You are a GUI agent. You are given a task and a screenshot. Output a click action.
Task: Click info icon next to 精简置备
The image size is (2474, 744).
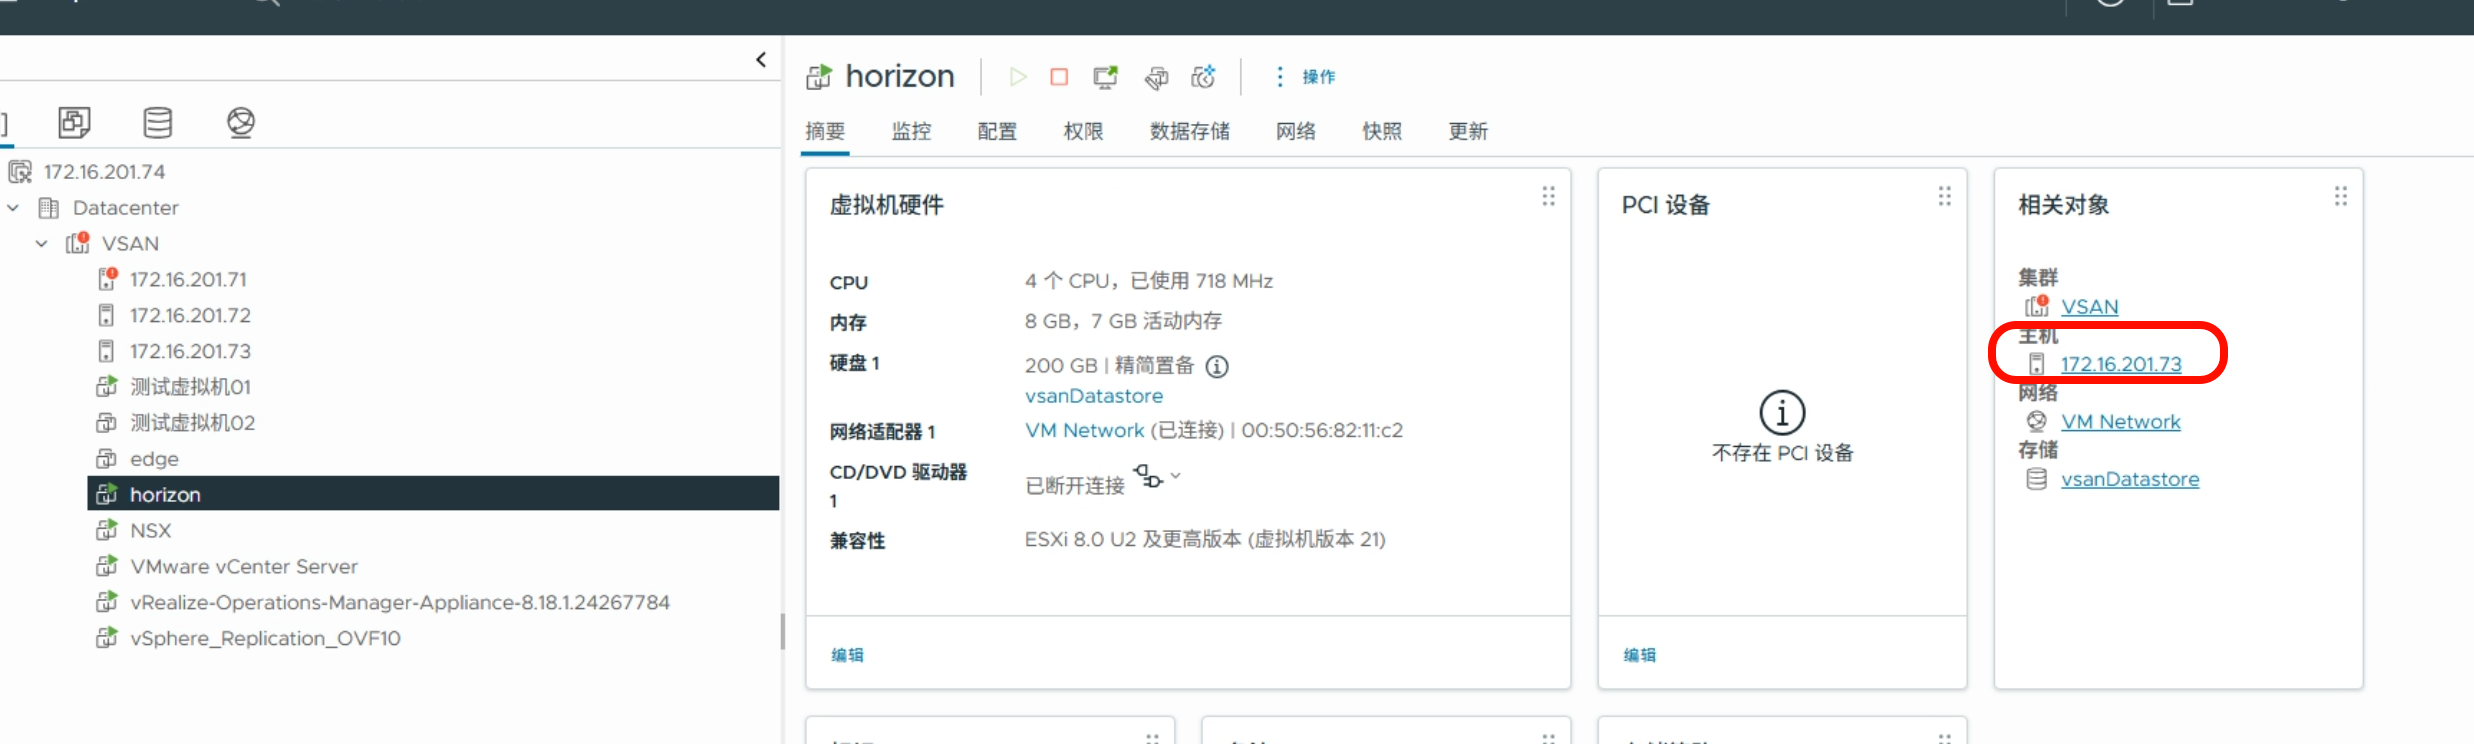(1216, 367)
